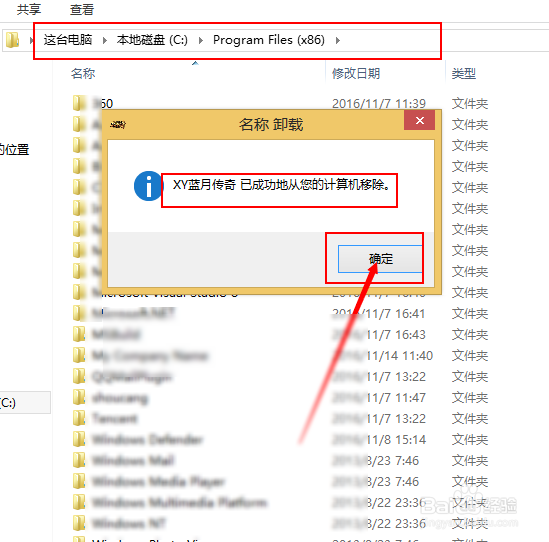Click the folder icon in the address bar
549x542 pixels.
click(12, 40)
